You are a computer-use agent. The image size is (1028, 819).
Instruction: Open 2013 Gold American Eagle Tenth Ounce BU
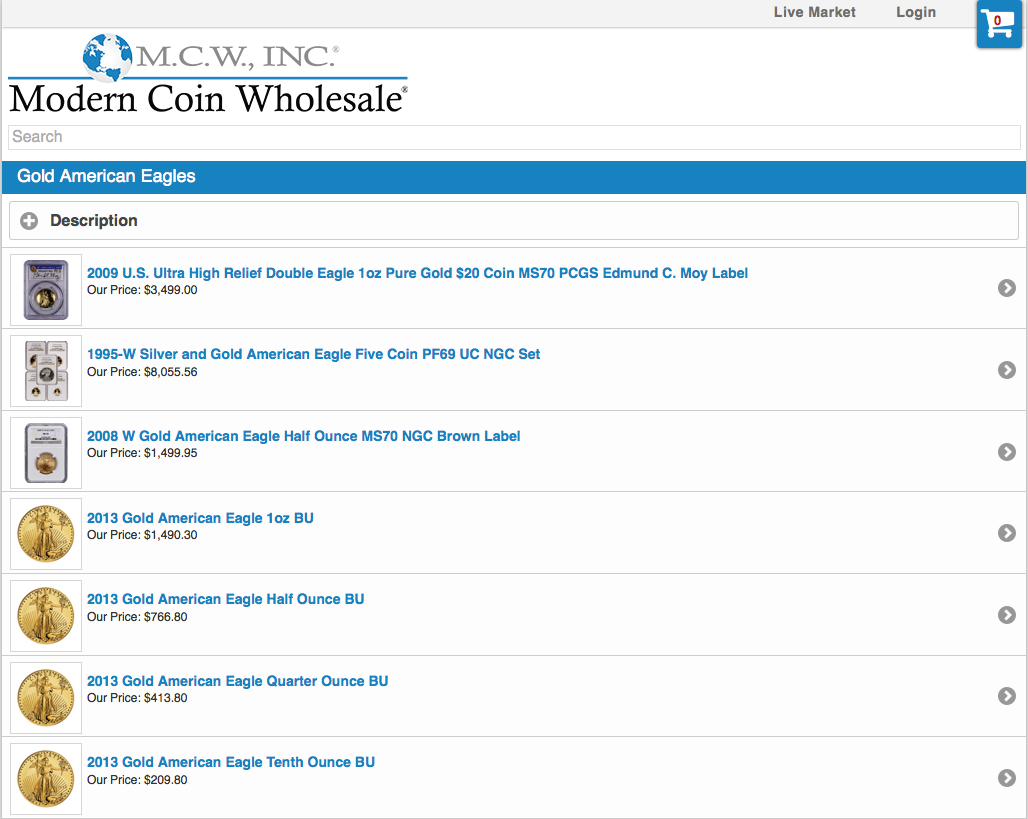[231, 762]
